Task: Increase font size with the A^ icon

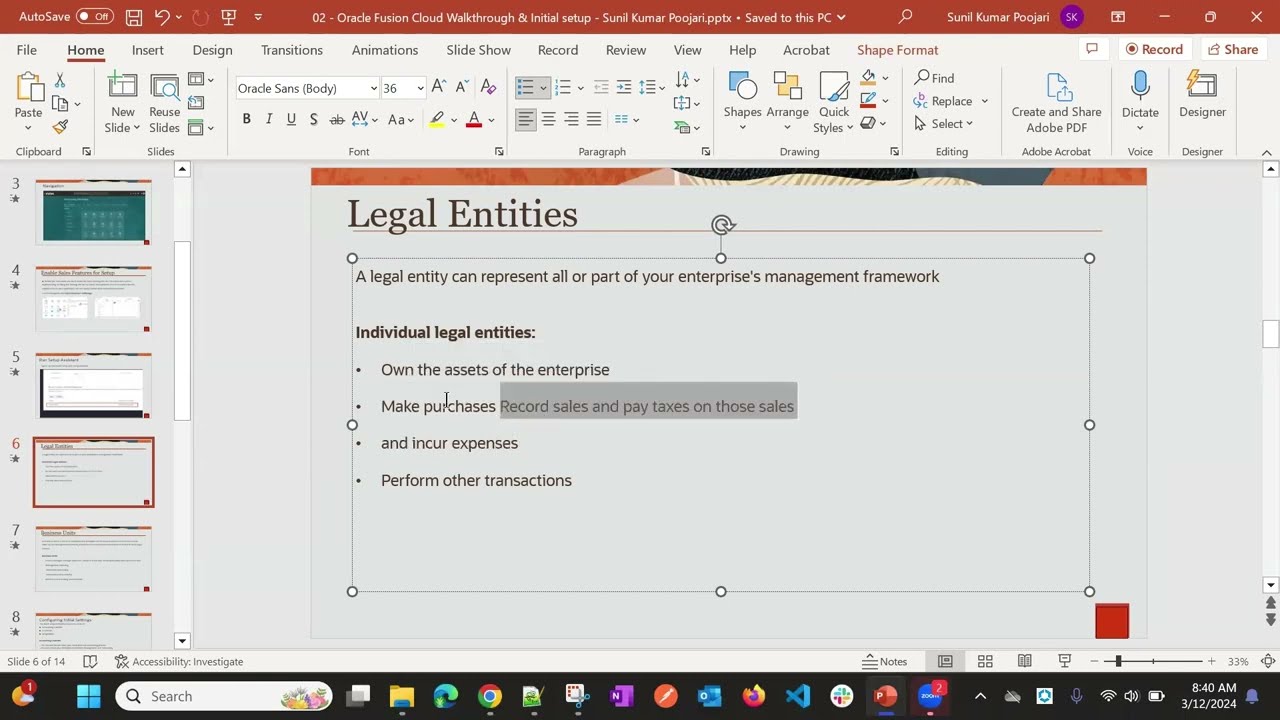Action: tap(439, 88)
